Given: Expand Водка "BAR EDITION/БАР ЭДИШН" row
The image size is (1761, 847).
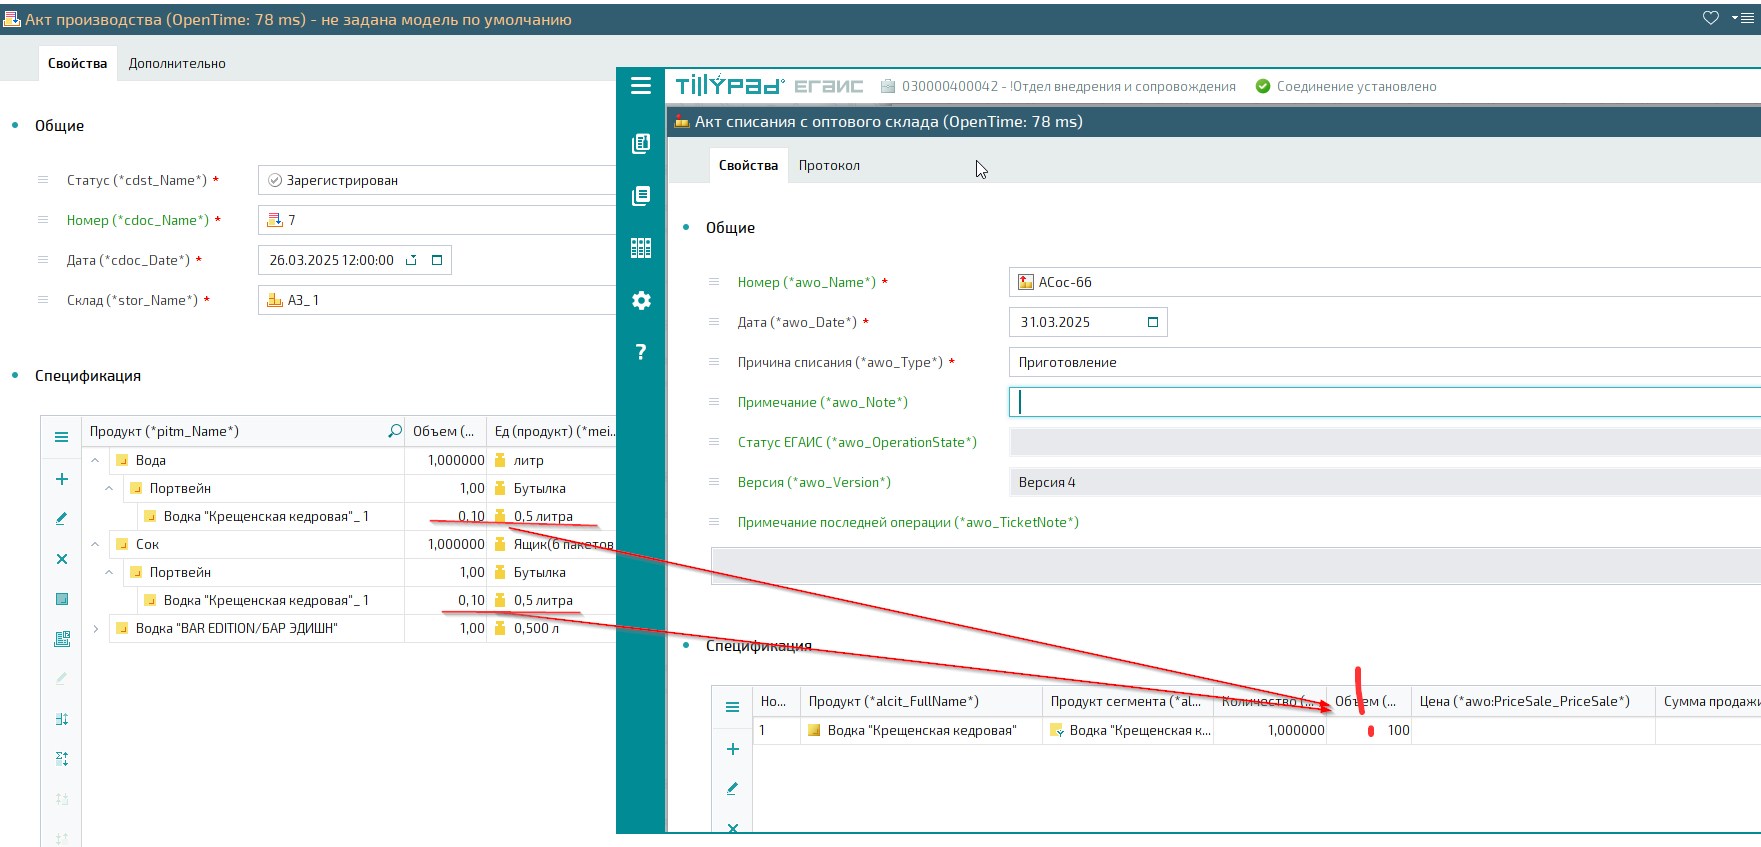Looking at the screenshot, I should 95,628.
